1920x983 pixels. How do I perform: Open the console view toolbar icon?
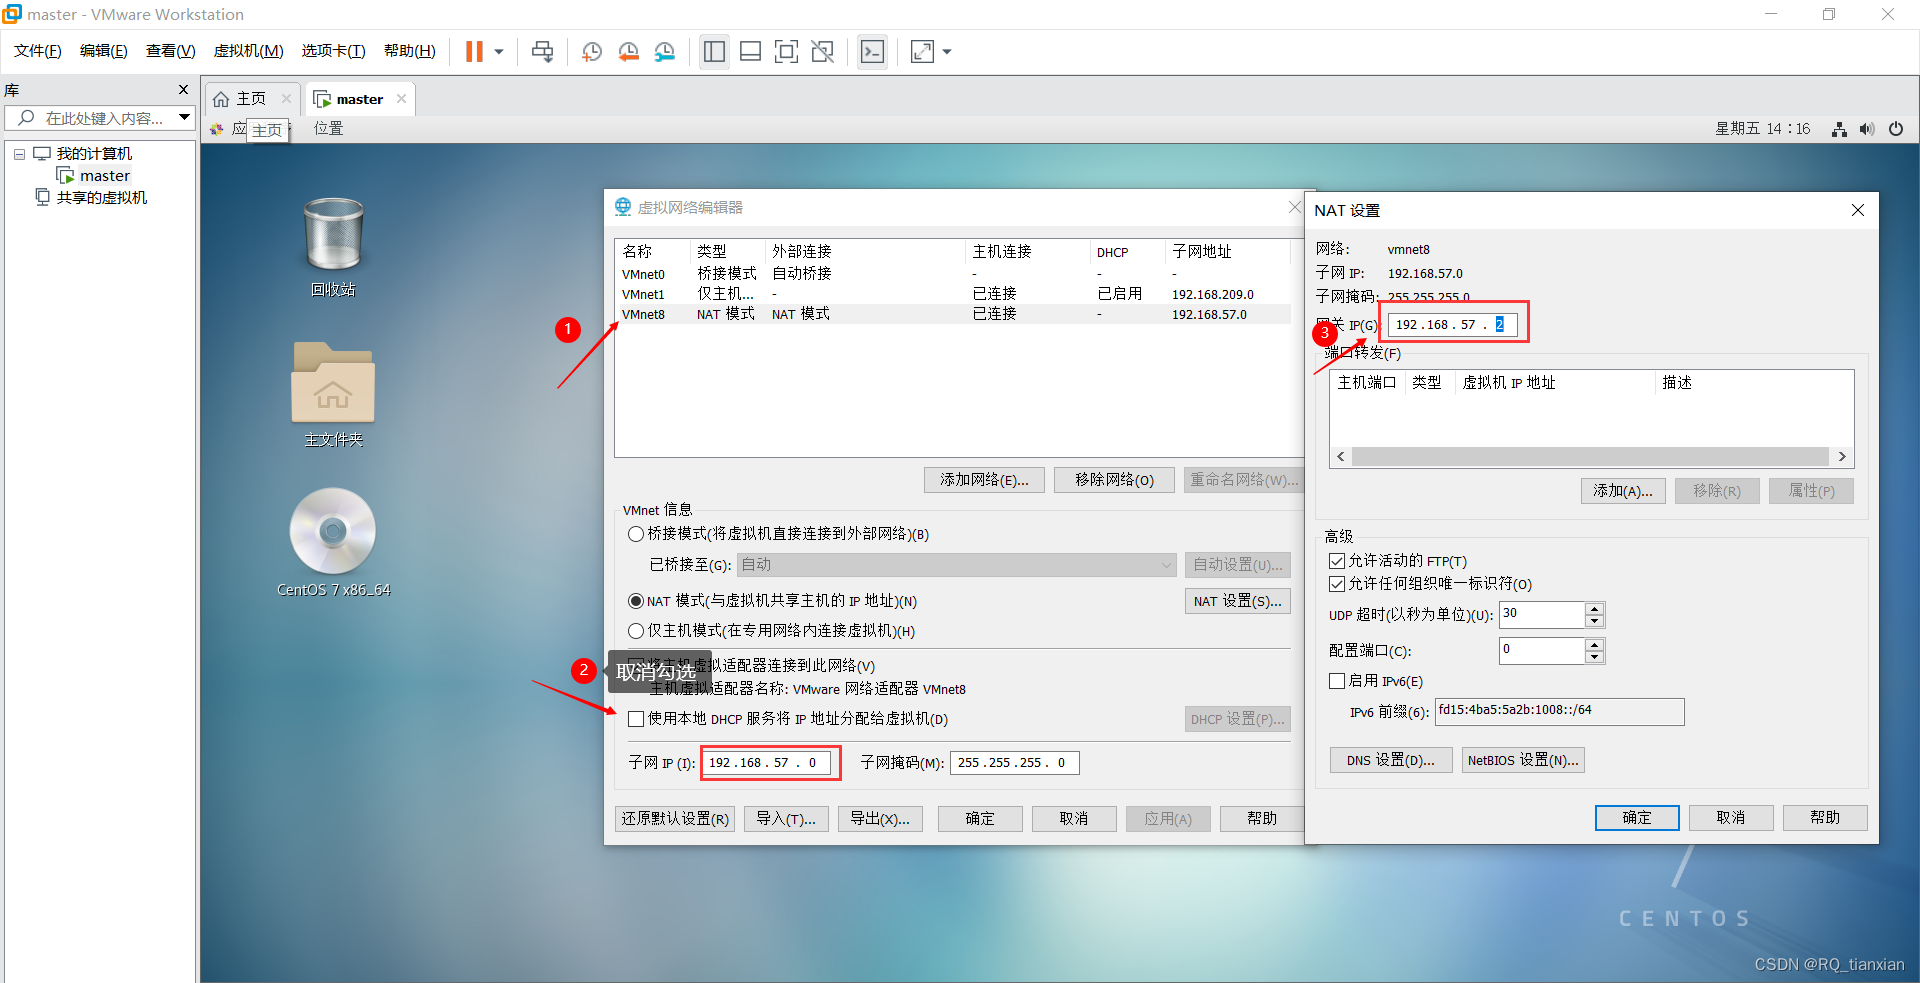(872, 52)
